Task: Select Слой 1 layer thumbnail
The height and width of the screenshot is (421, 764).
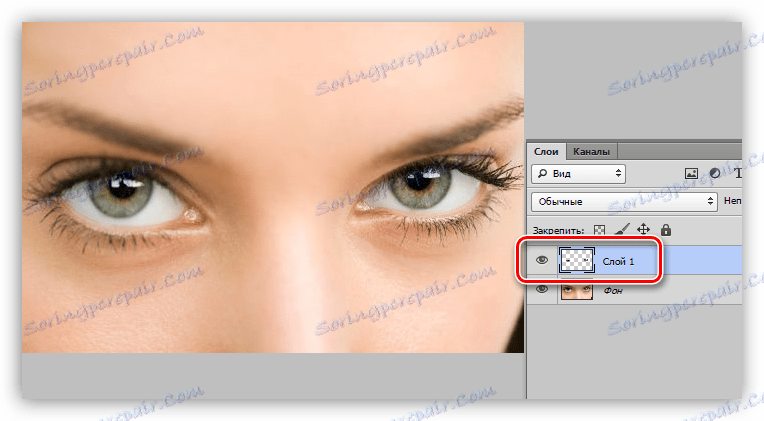Action: tap(576, 260)
